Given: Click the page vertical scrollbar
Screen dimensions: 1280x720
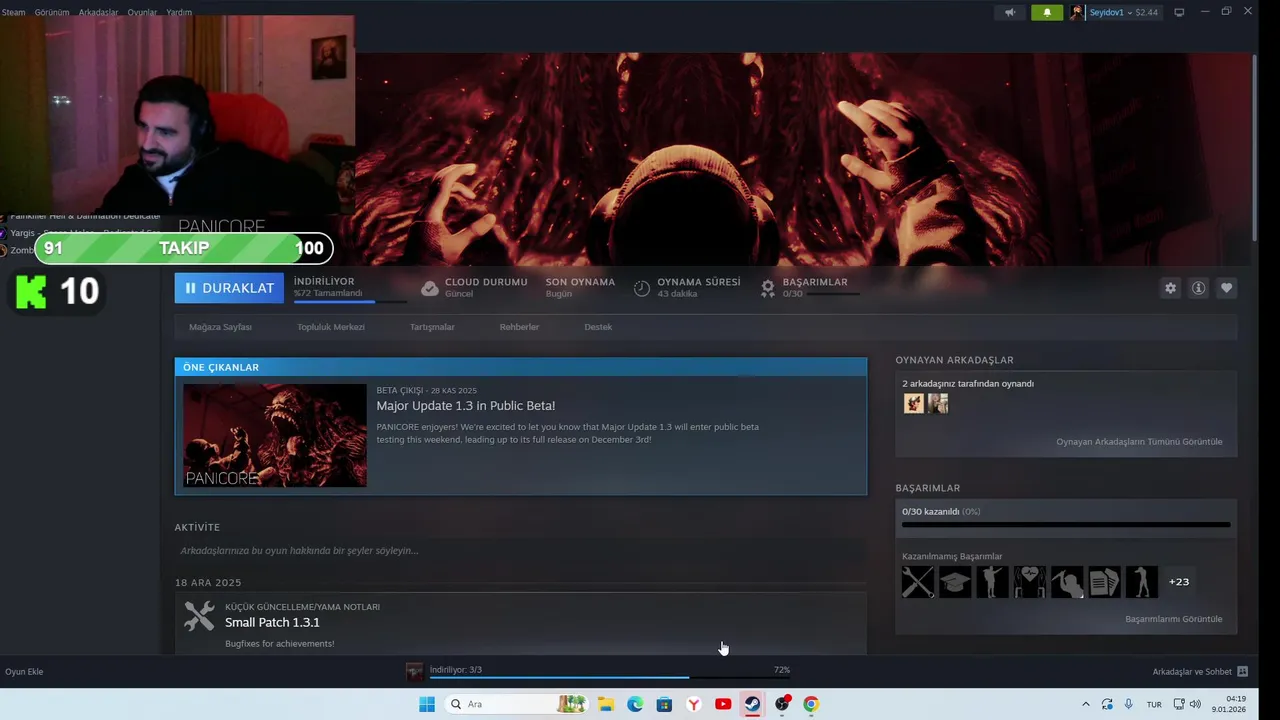Looking at the screenshot, I should [x=1253, y=147].
